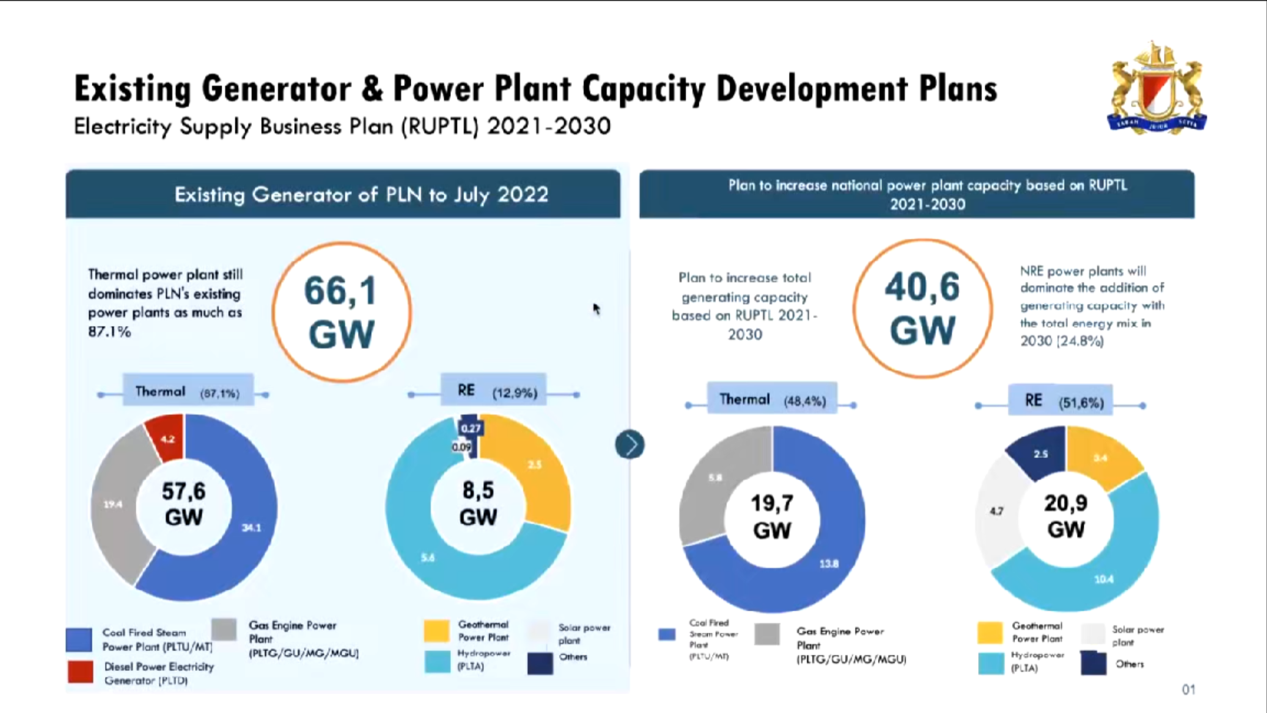Viewport: 1267px width, 713px height.
Task: Click the yellow Geothermal swatch in the right legend
Action: [x=989, y=632]
